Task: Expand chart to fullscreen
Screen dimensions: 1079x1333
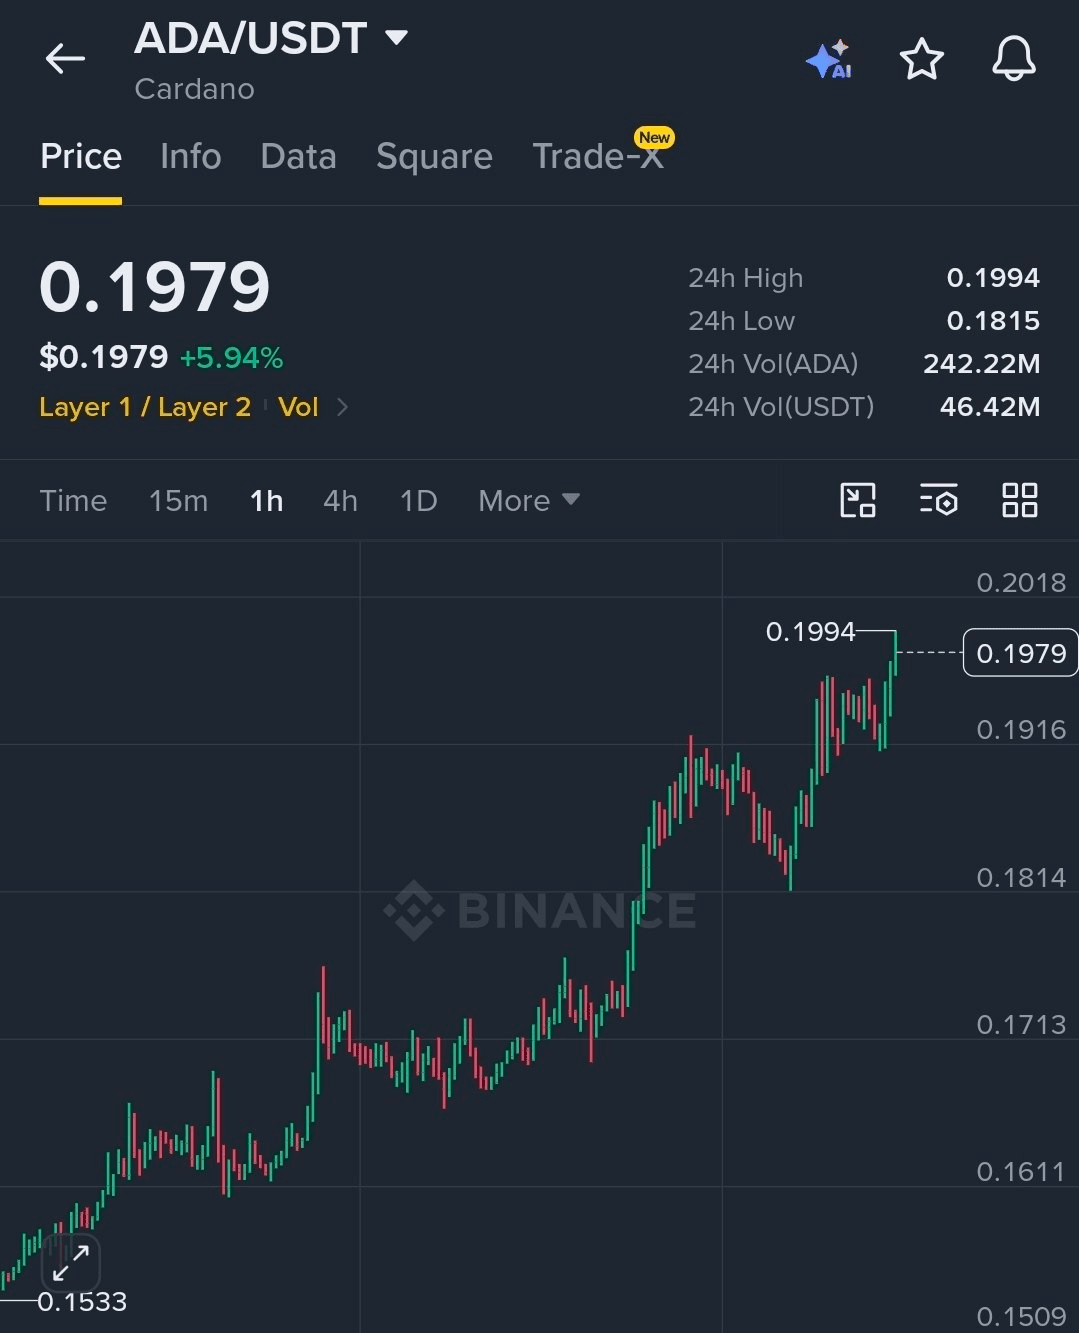Action: [x=71, y=1262]
